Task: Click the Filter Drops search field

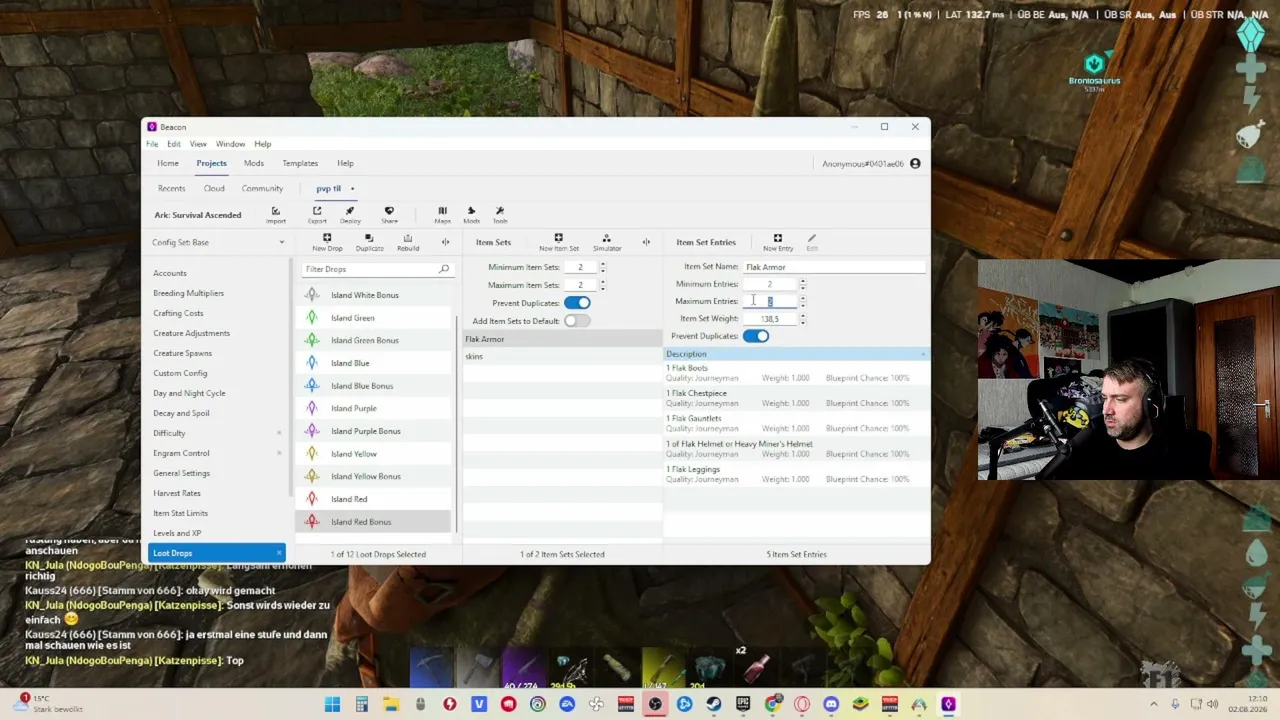Action: [377, 269]
